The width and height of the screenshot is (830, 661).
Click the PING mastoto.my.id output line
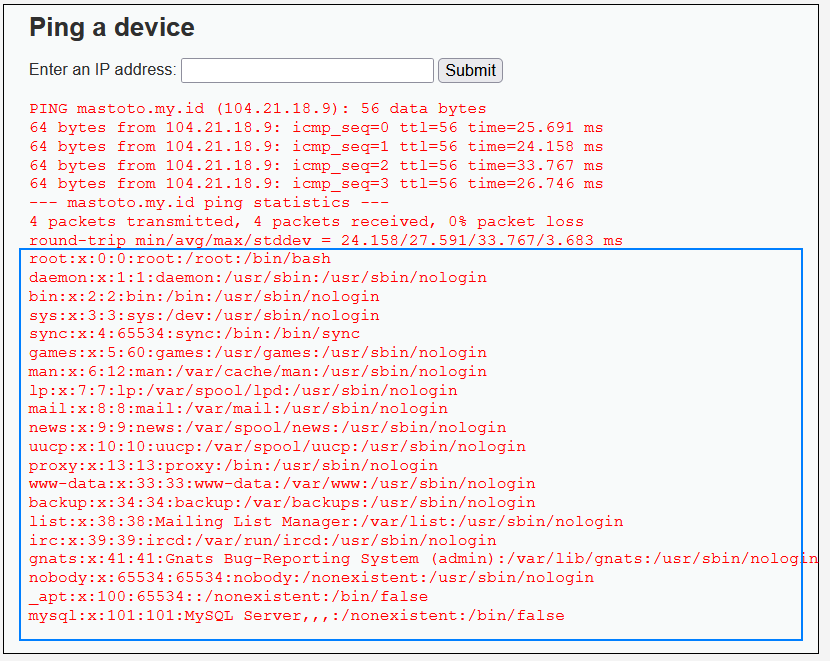258,109
